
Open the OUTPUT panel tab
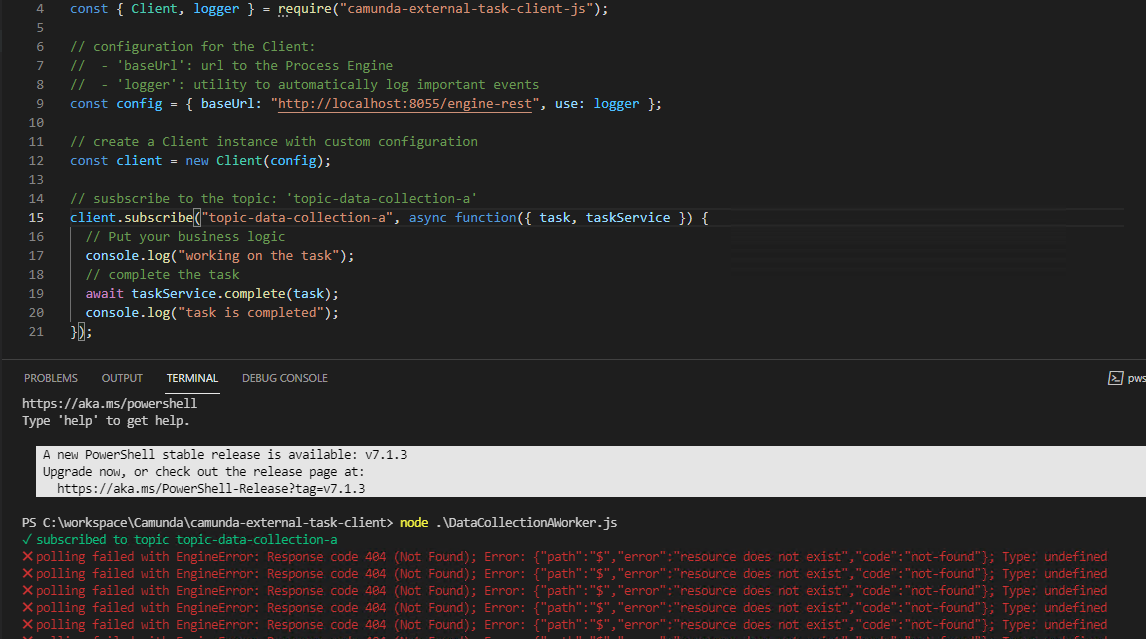click(x=122, y=378)
